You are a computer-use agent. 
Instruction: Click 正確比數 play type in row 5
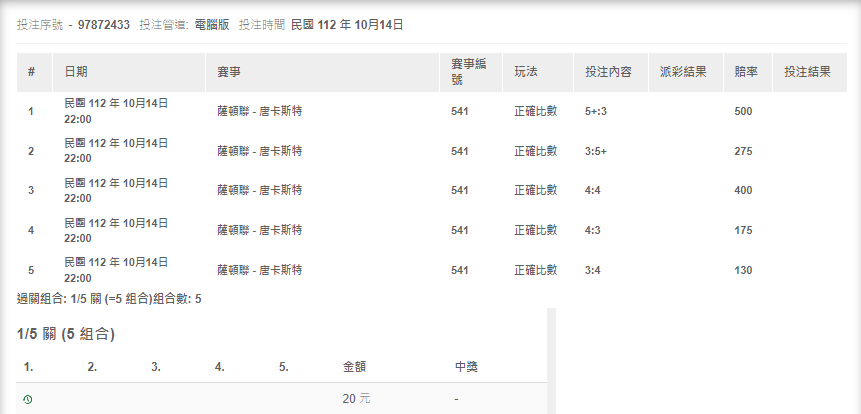tap(535, 270)
